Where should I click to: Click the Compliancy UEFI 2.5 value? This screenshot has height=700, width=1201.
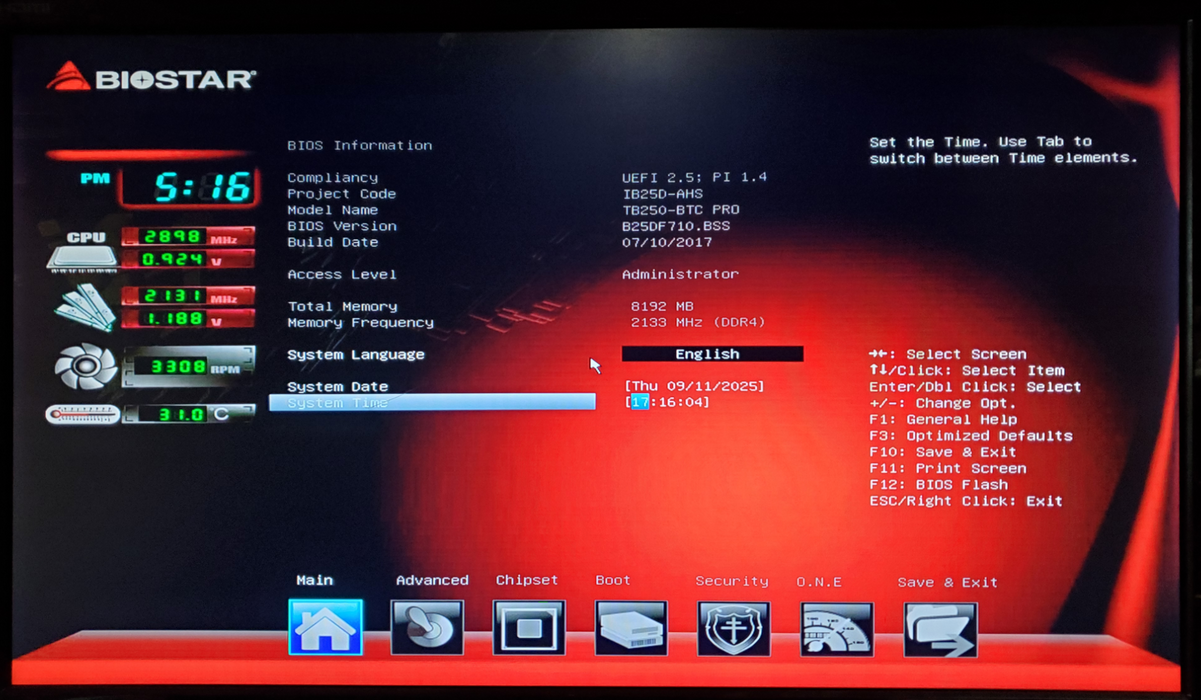(x=694, y=177)
